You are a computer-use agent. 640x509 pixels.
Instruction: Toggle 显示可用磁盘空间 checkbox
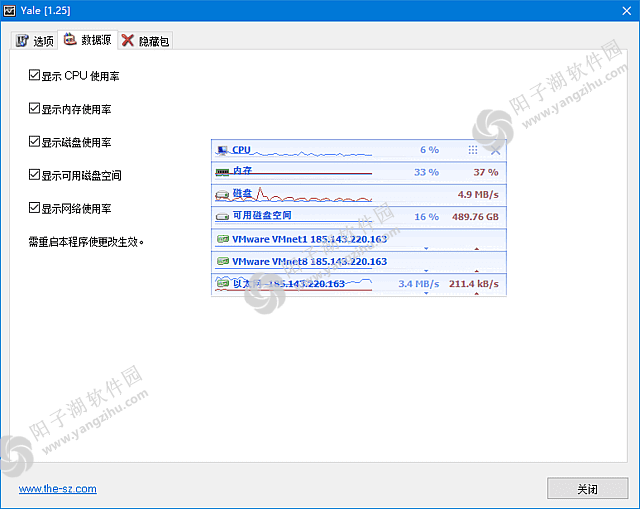pyautogui.click(x=34, y=175)
